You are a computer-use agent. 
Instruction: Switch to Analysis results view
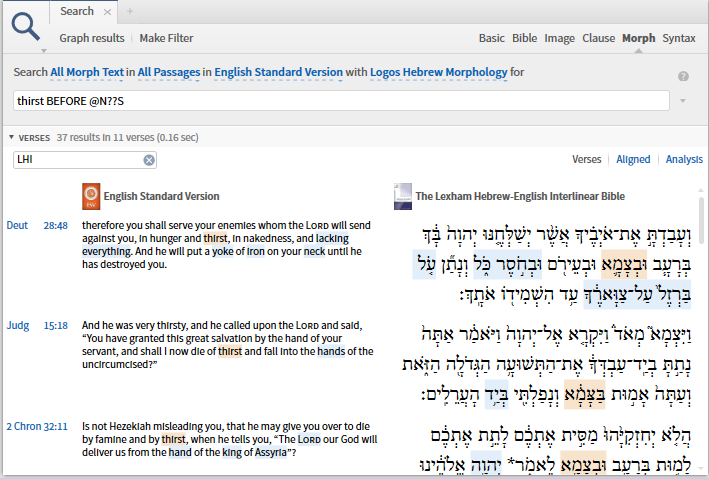click(684, 160)
